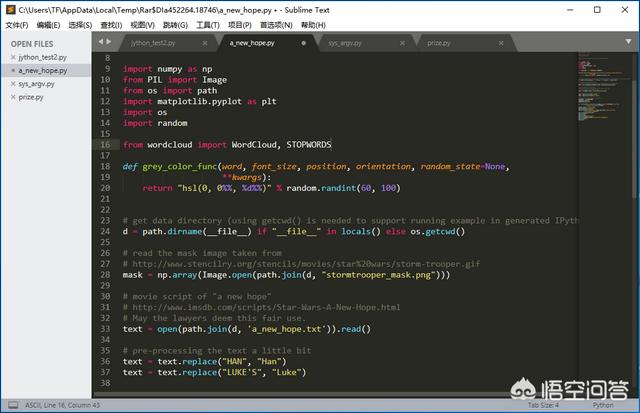
Task: Place cursor on 'import numpy as np' line
Action: (167, 69)
